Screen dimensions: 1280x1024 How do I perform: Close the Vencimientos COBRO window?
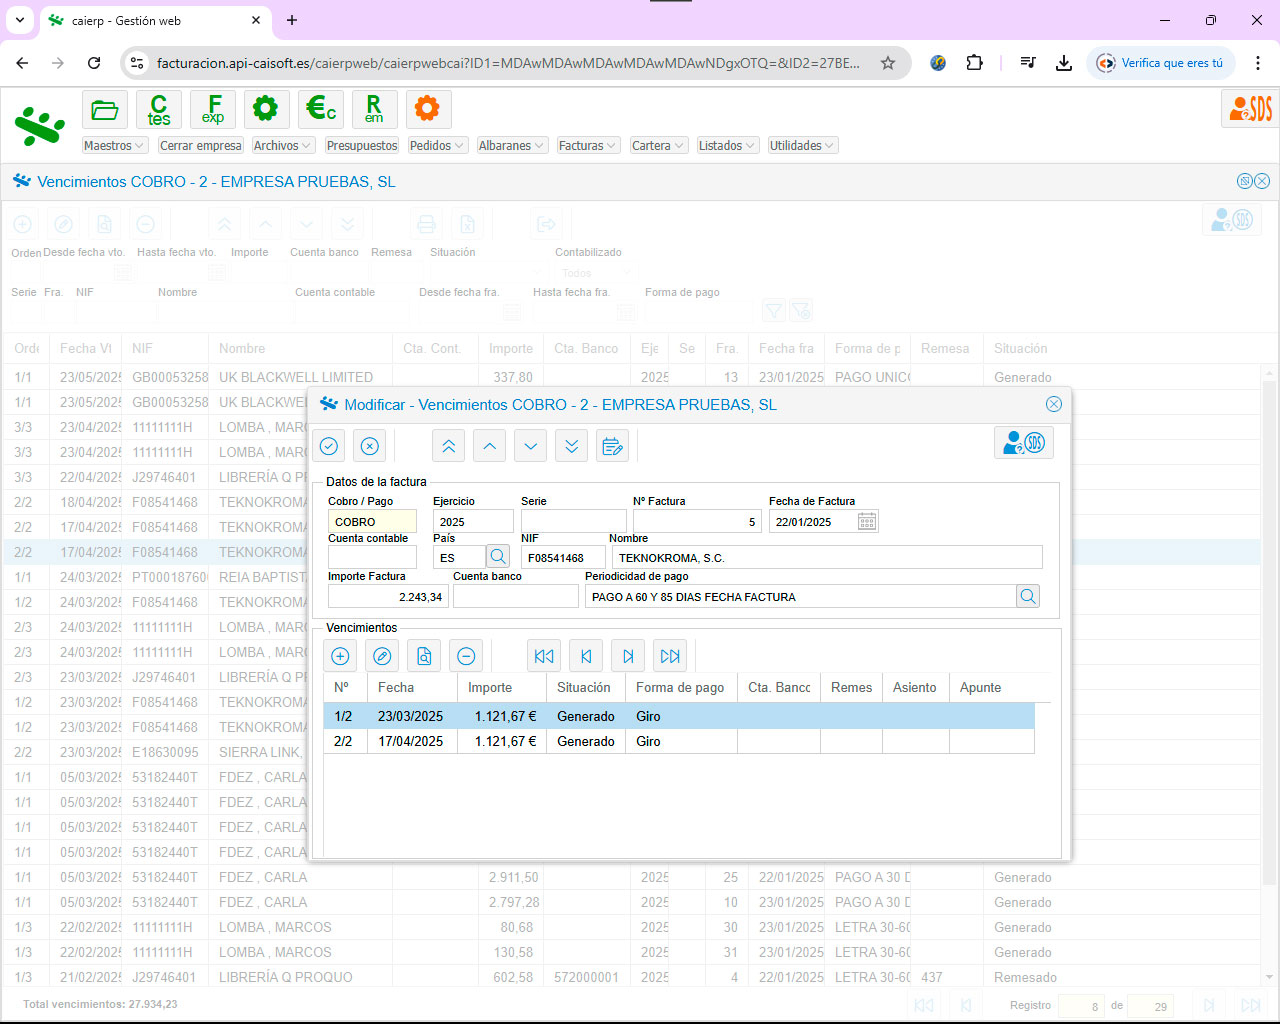pos(1262,181)
